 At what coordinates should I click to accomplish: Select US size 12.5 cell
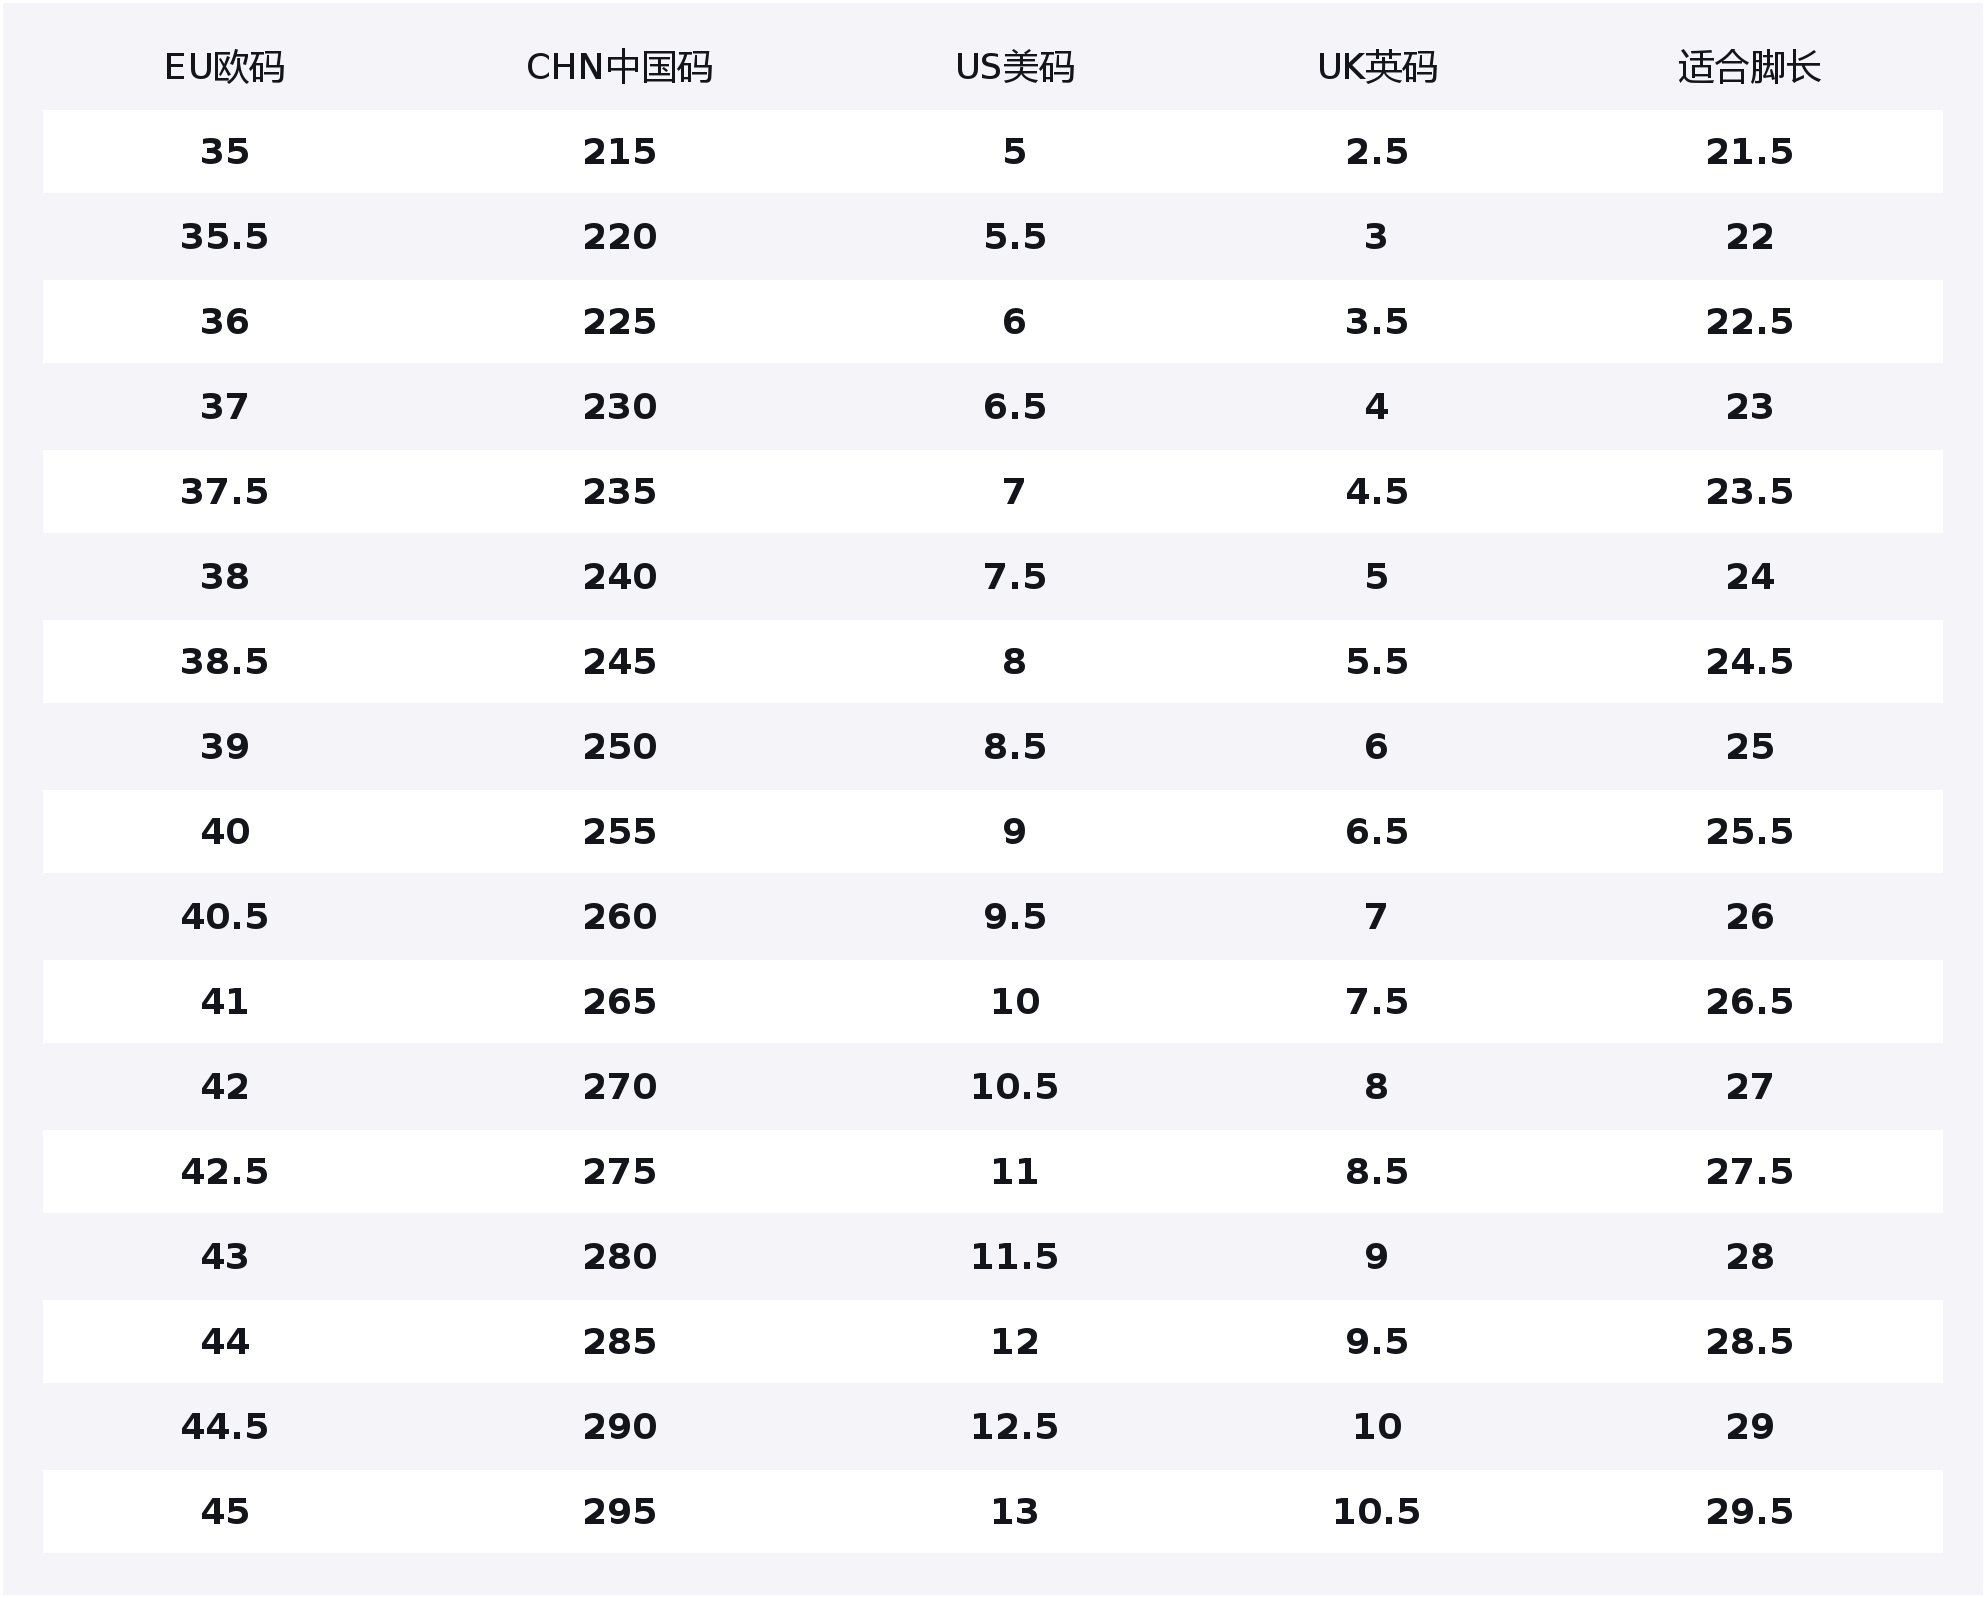(1014, 1427)
